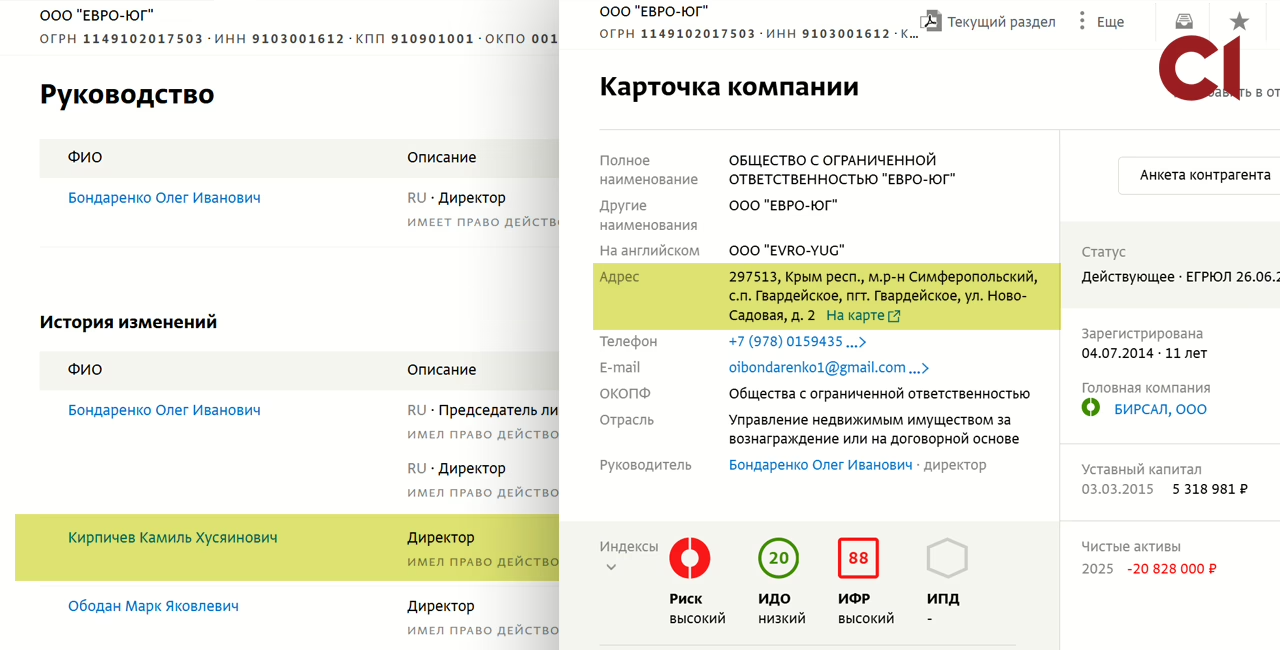This screenshot has height=650, width=1280.
Task: Click the English name ООО "EVRO-YUG"
Action: [x=787, y=251]
